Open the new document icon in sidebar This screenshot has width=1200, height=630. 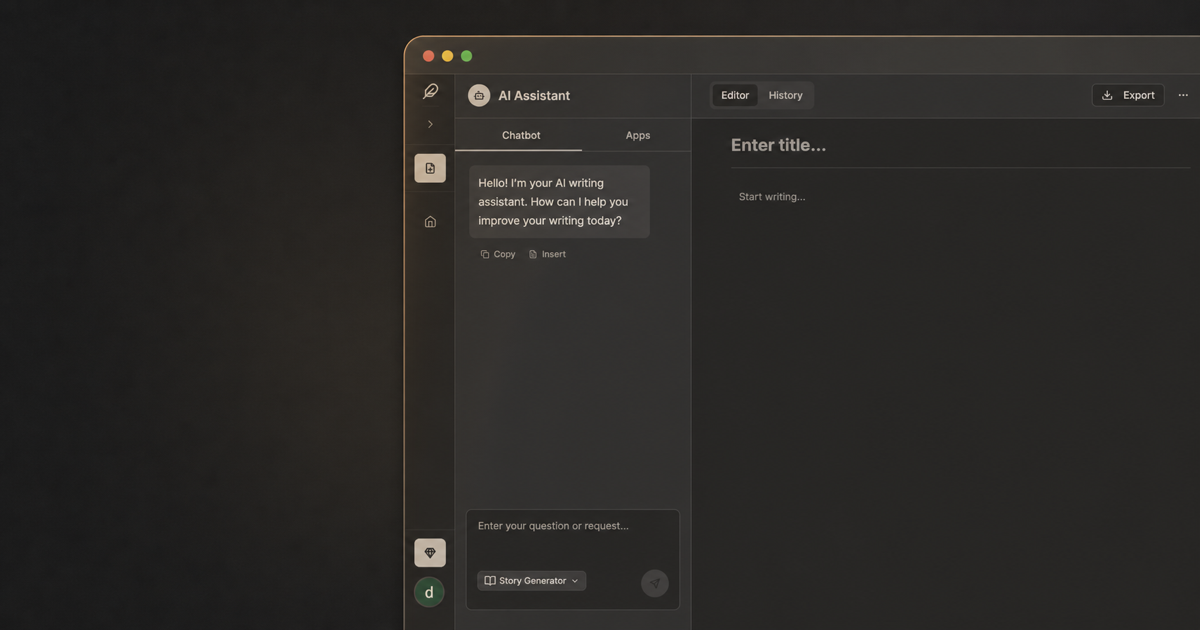point(430,168)
